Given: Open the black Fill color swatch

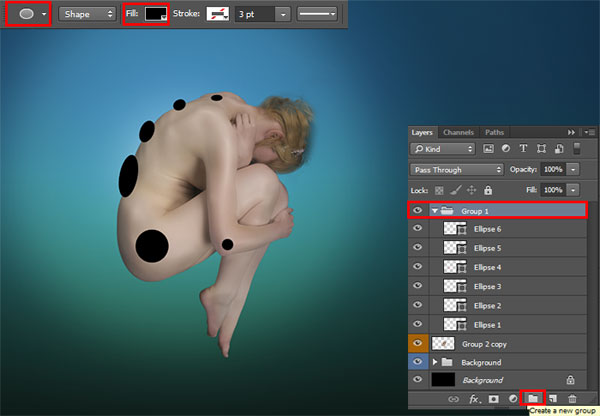Looking at the screenshot, I should (x=156, y=14).
